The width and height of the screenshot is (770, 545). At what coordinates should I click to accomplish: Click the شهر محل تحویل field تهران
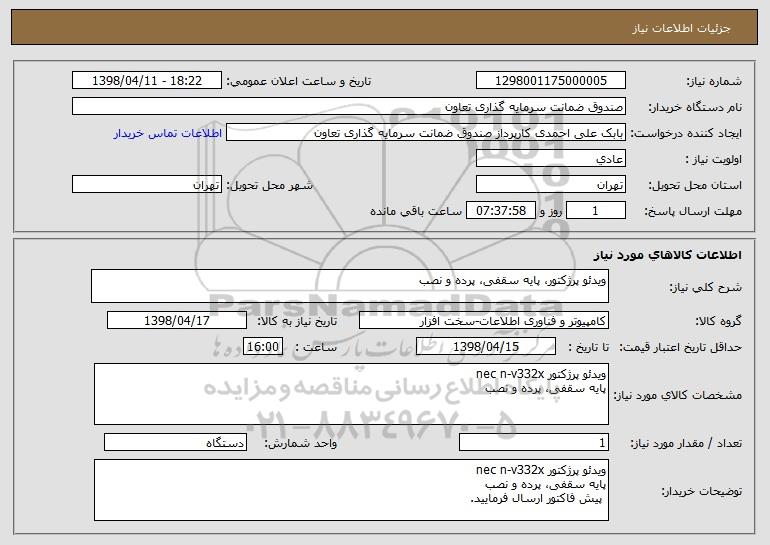click(x=147, y=185)
